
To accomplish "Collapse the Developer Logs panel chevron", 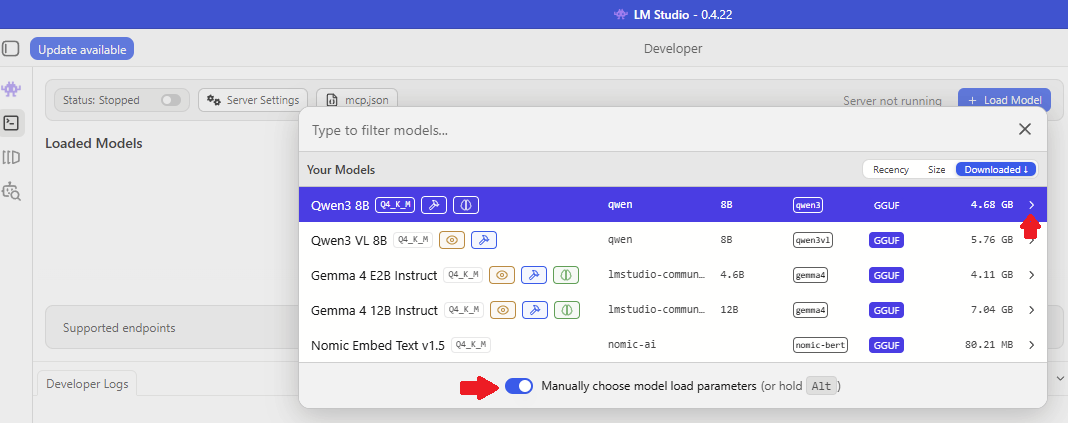I will (x=1060, y=377).
